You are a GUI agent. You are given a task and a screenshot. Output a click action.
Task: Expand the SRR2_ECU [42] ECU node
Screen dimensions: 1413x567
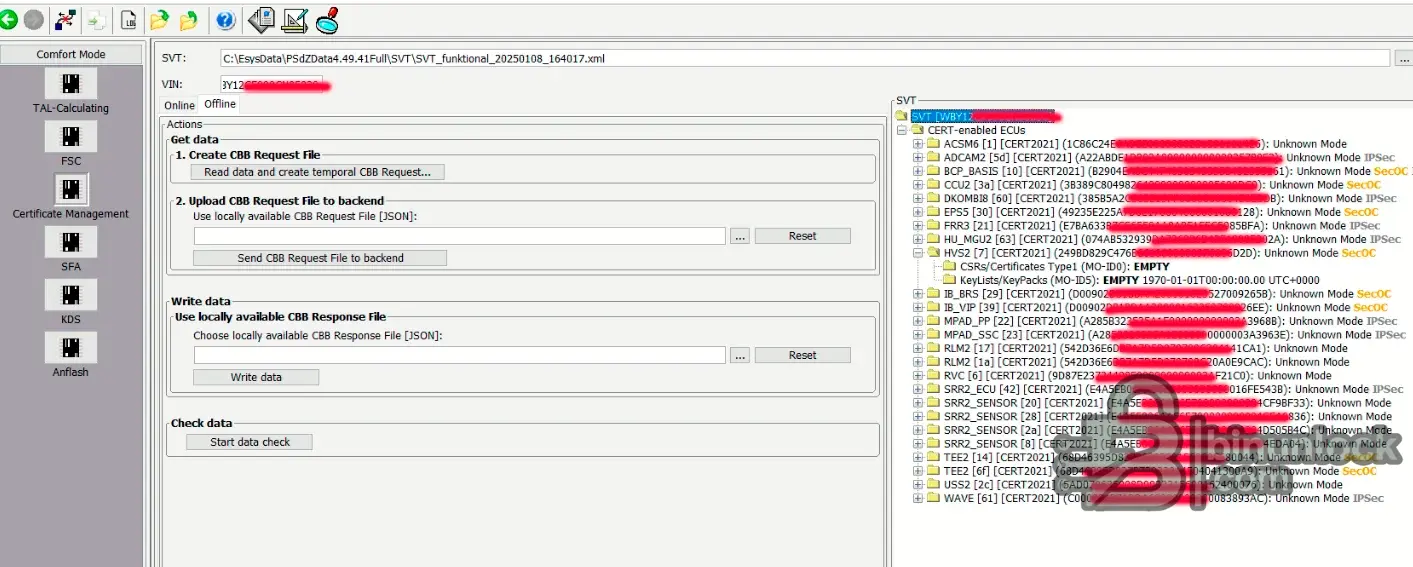[918, 390]
